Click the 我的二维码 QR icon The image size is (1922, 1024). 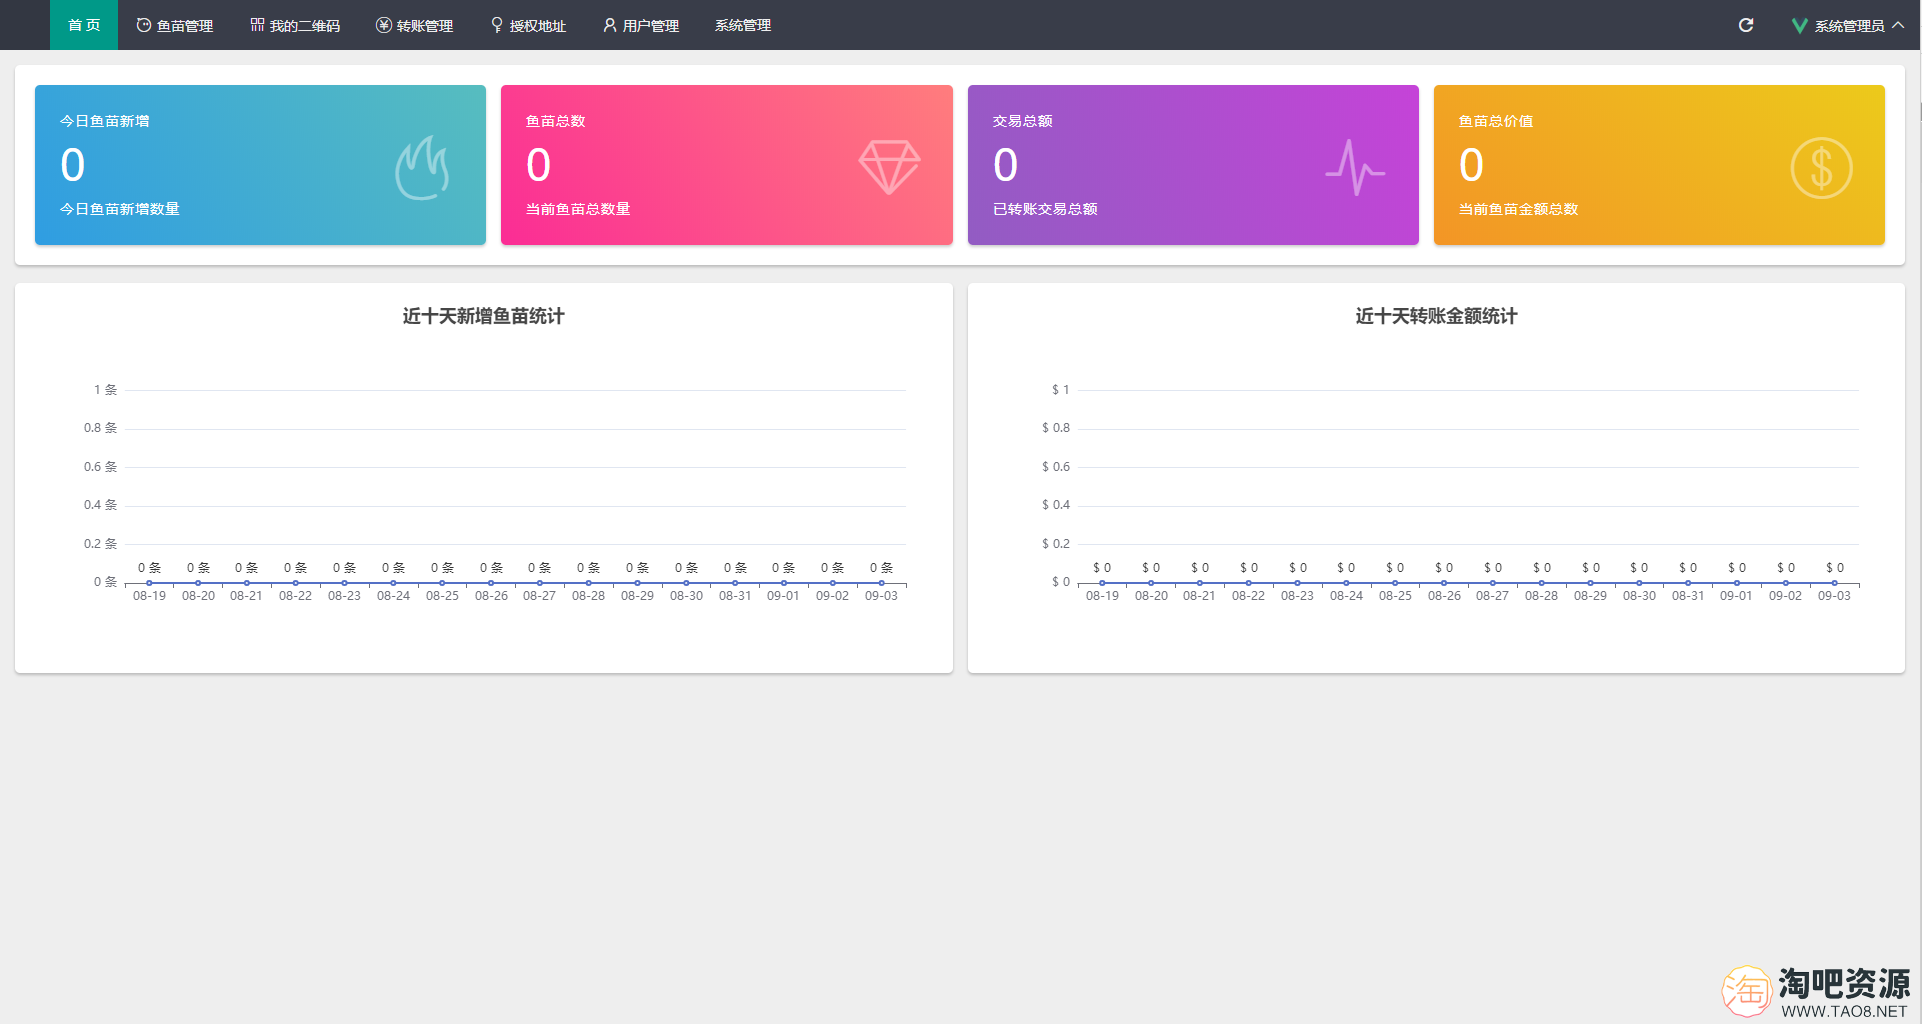(x=257, y=25)
